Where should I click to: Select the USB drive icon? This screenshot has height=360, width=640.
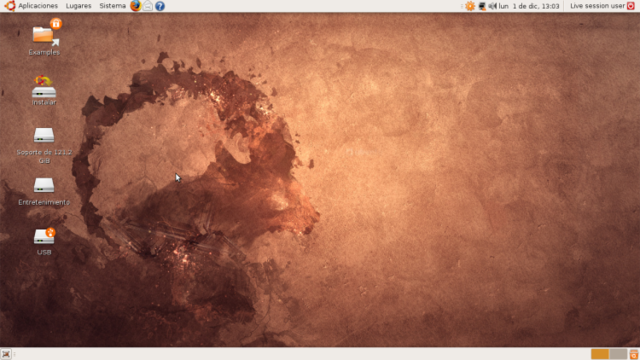coord(44,236)
